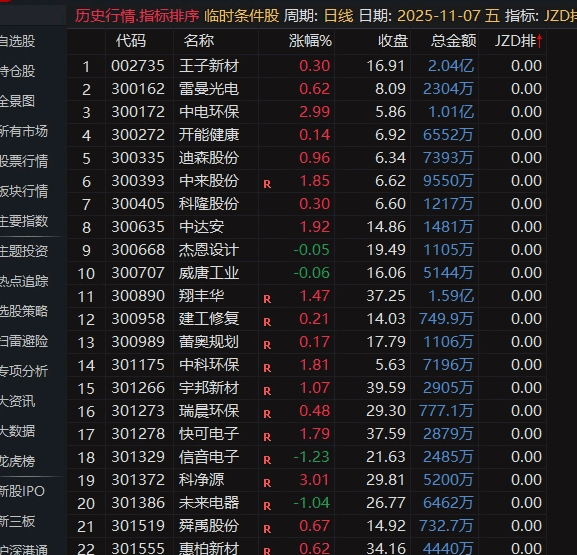This screenshot has height=555, width=577.
Task: Sort by the 名称 column header
Action: coord(199,41)
